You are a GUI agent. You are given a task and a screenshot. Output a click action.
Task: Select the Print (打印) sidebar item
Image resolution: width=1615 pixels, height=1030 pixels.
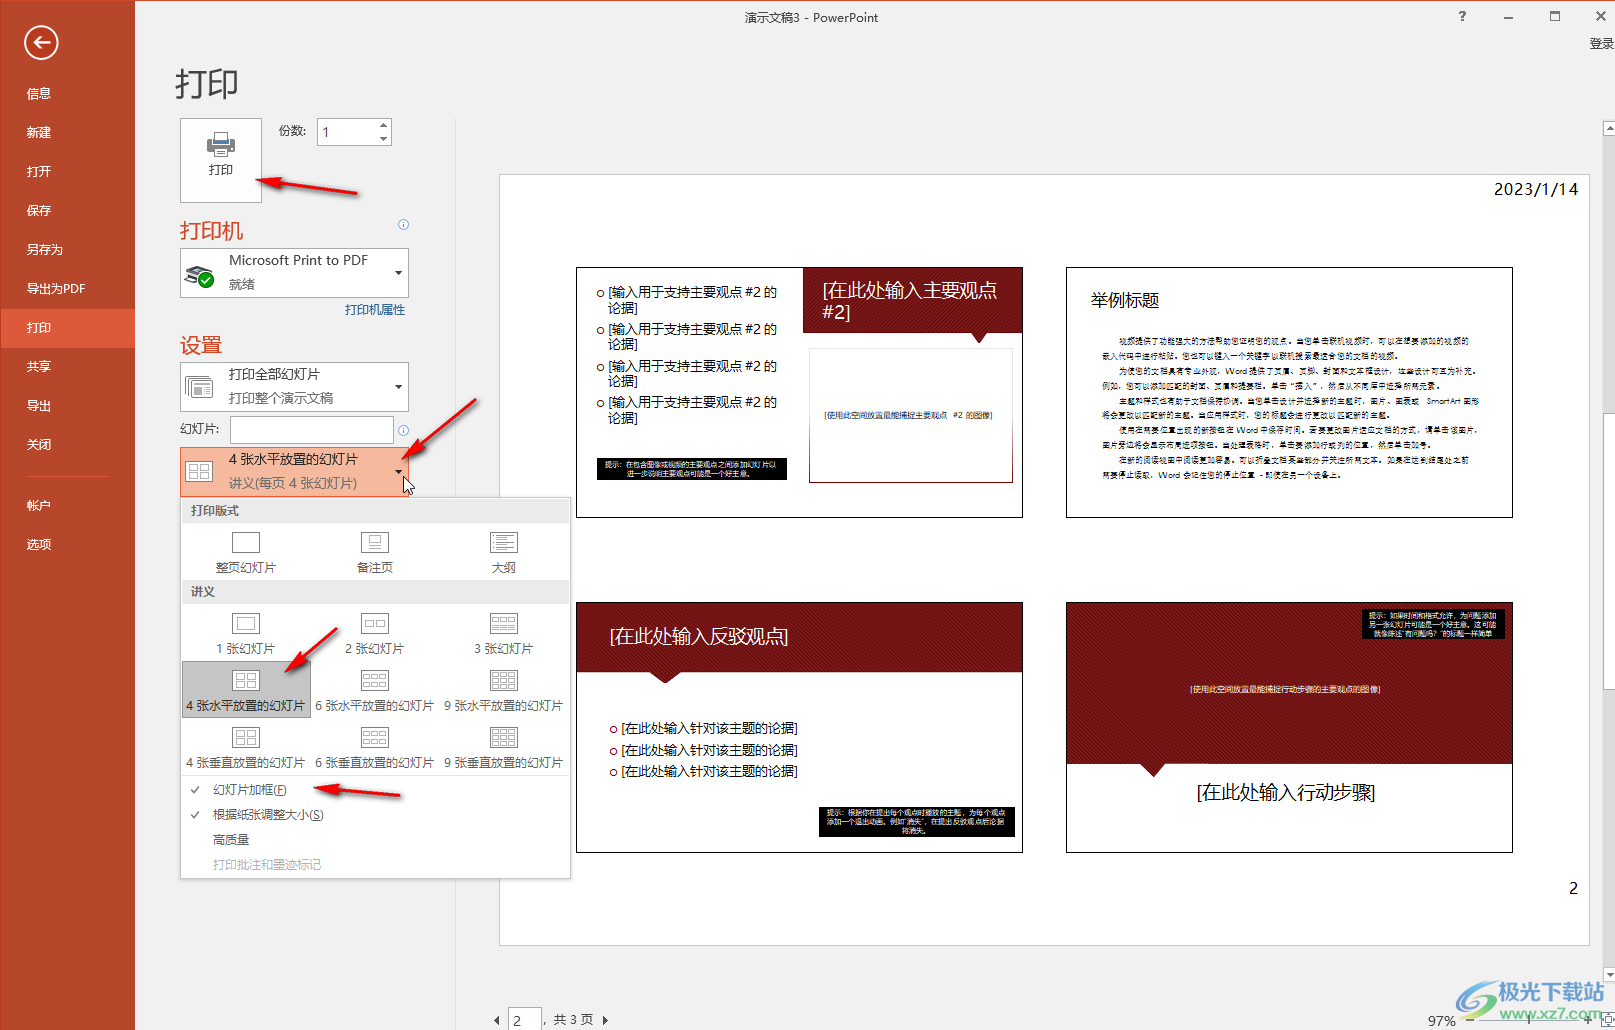(x=67, y=327)
